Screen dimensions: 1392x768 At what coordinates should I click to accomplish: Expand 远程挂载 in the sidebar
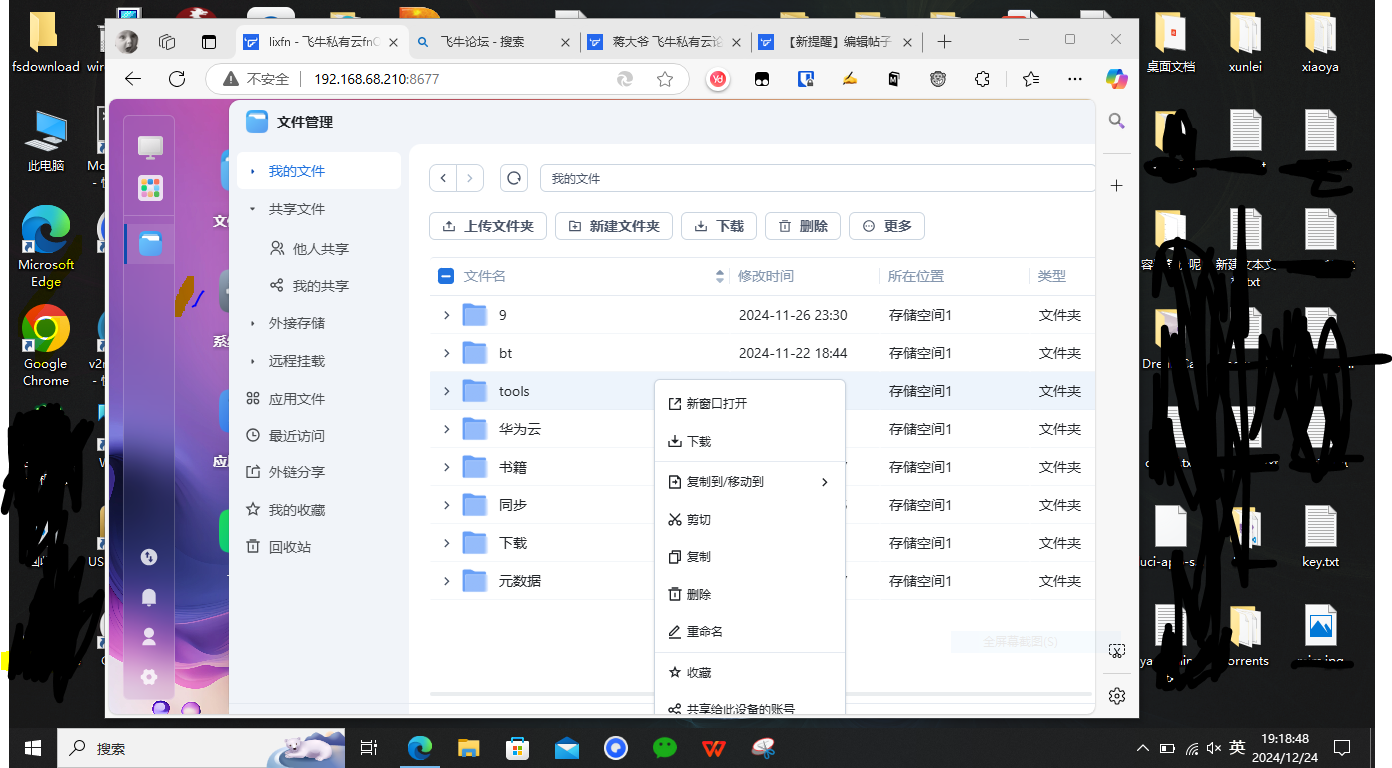tap(253, 361)
